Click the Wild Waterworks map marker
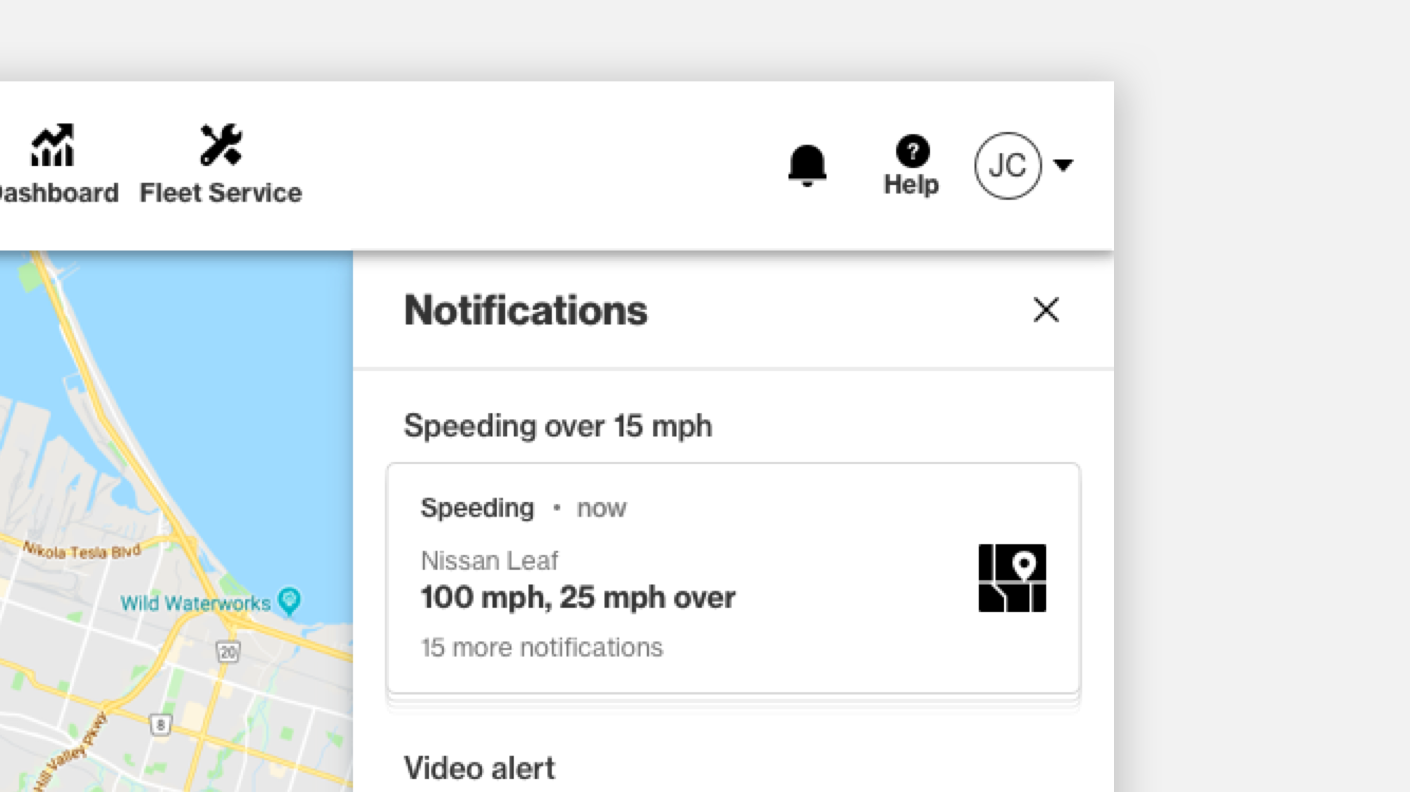The image size is (1410, 792). tap(290, 601)
